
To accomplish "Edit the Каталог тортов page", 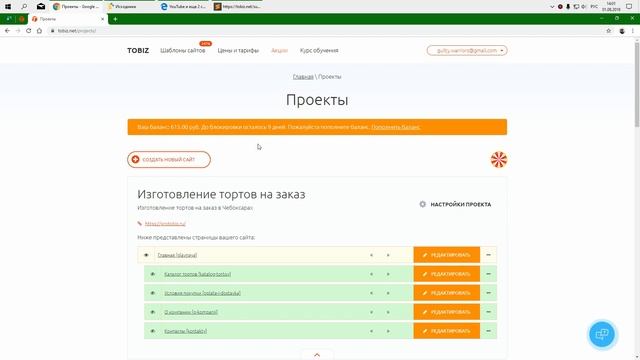I will tap(447, 274).
